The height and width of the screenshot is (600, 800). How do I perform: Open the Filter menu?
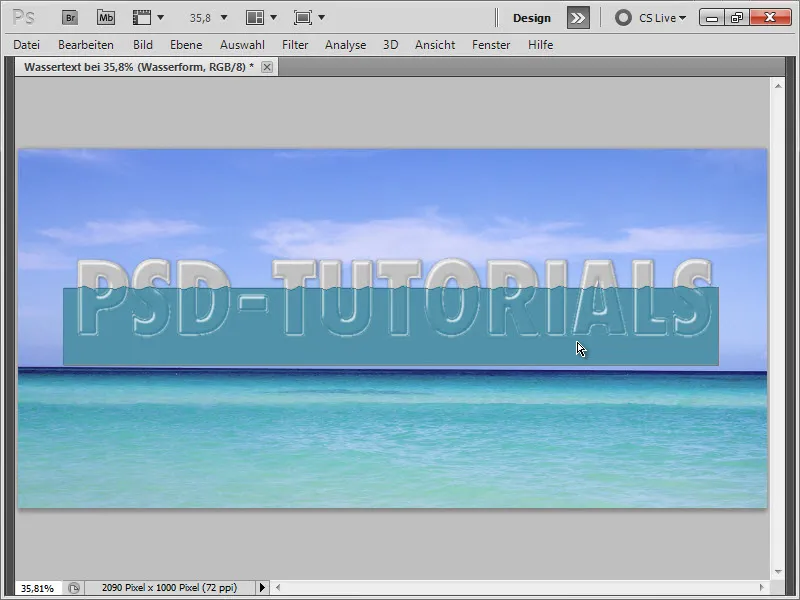295,45
